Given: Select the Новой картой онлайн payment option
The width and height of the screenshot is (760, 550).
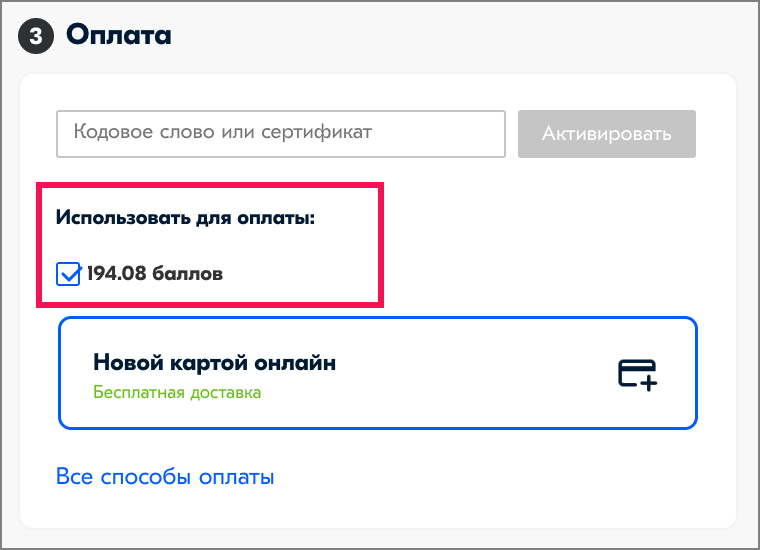Looking at the screenshot, I should click(x=378, y=373).
